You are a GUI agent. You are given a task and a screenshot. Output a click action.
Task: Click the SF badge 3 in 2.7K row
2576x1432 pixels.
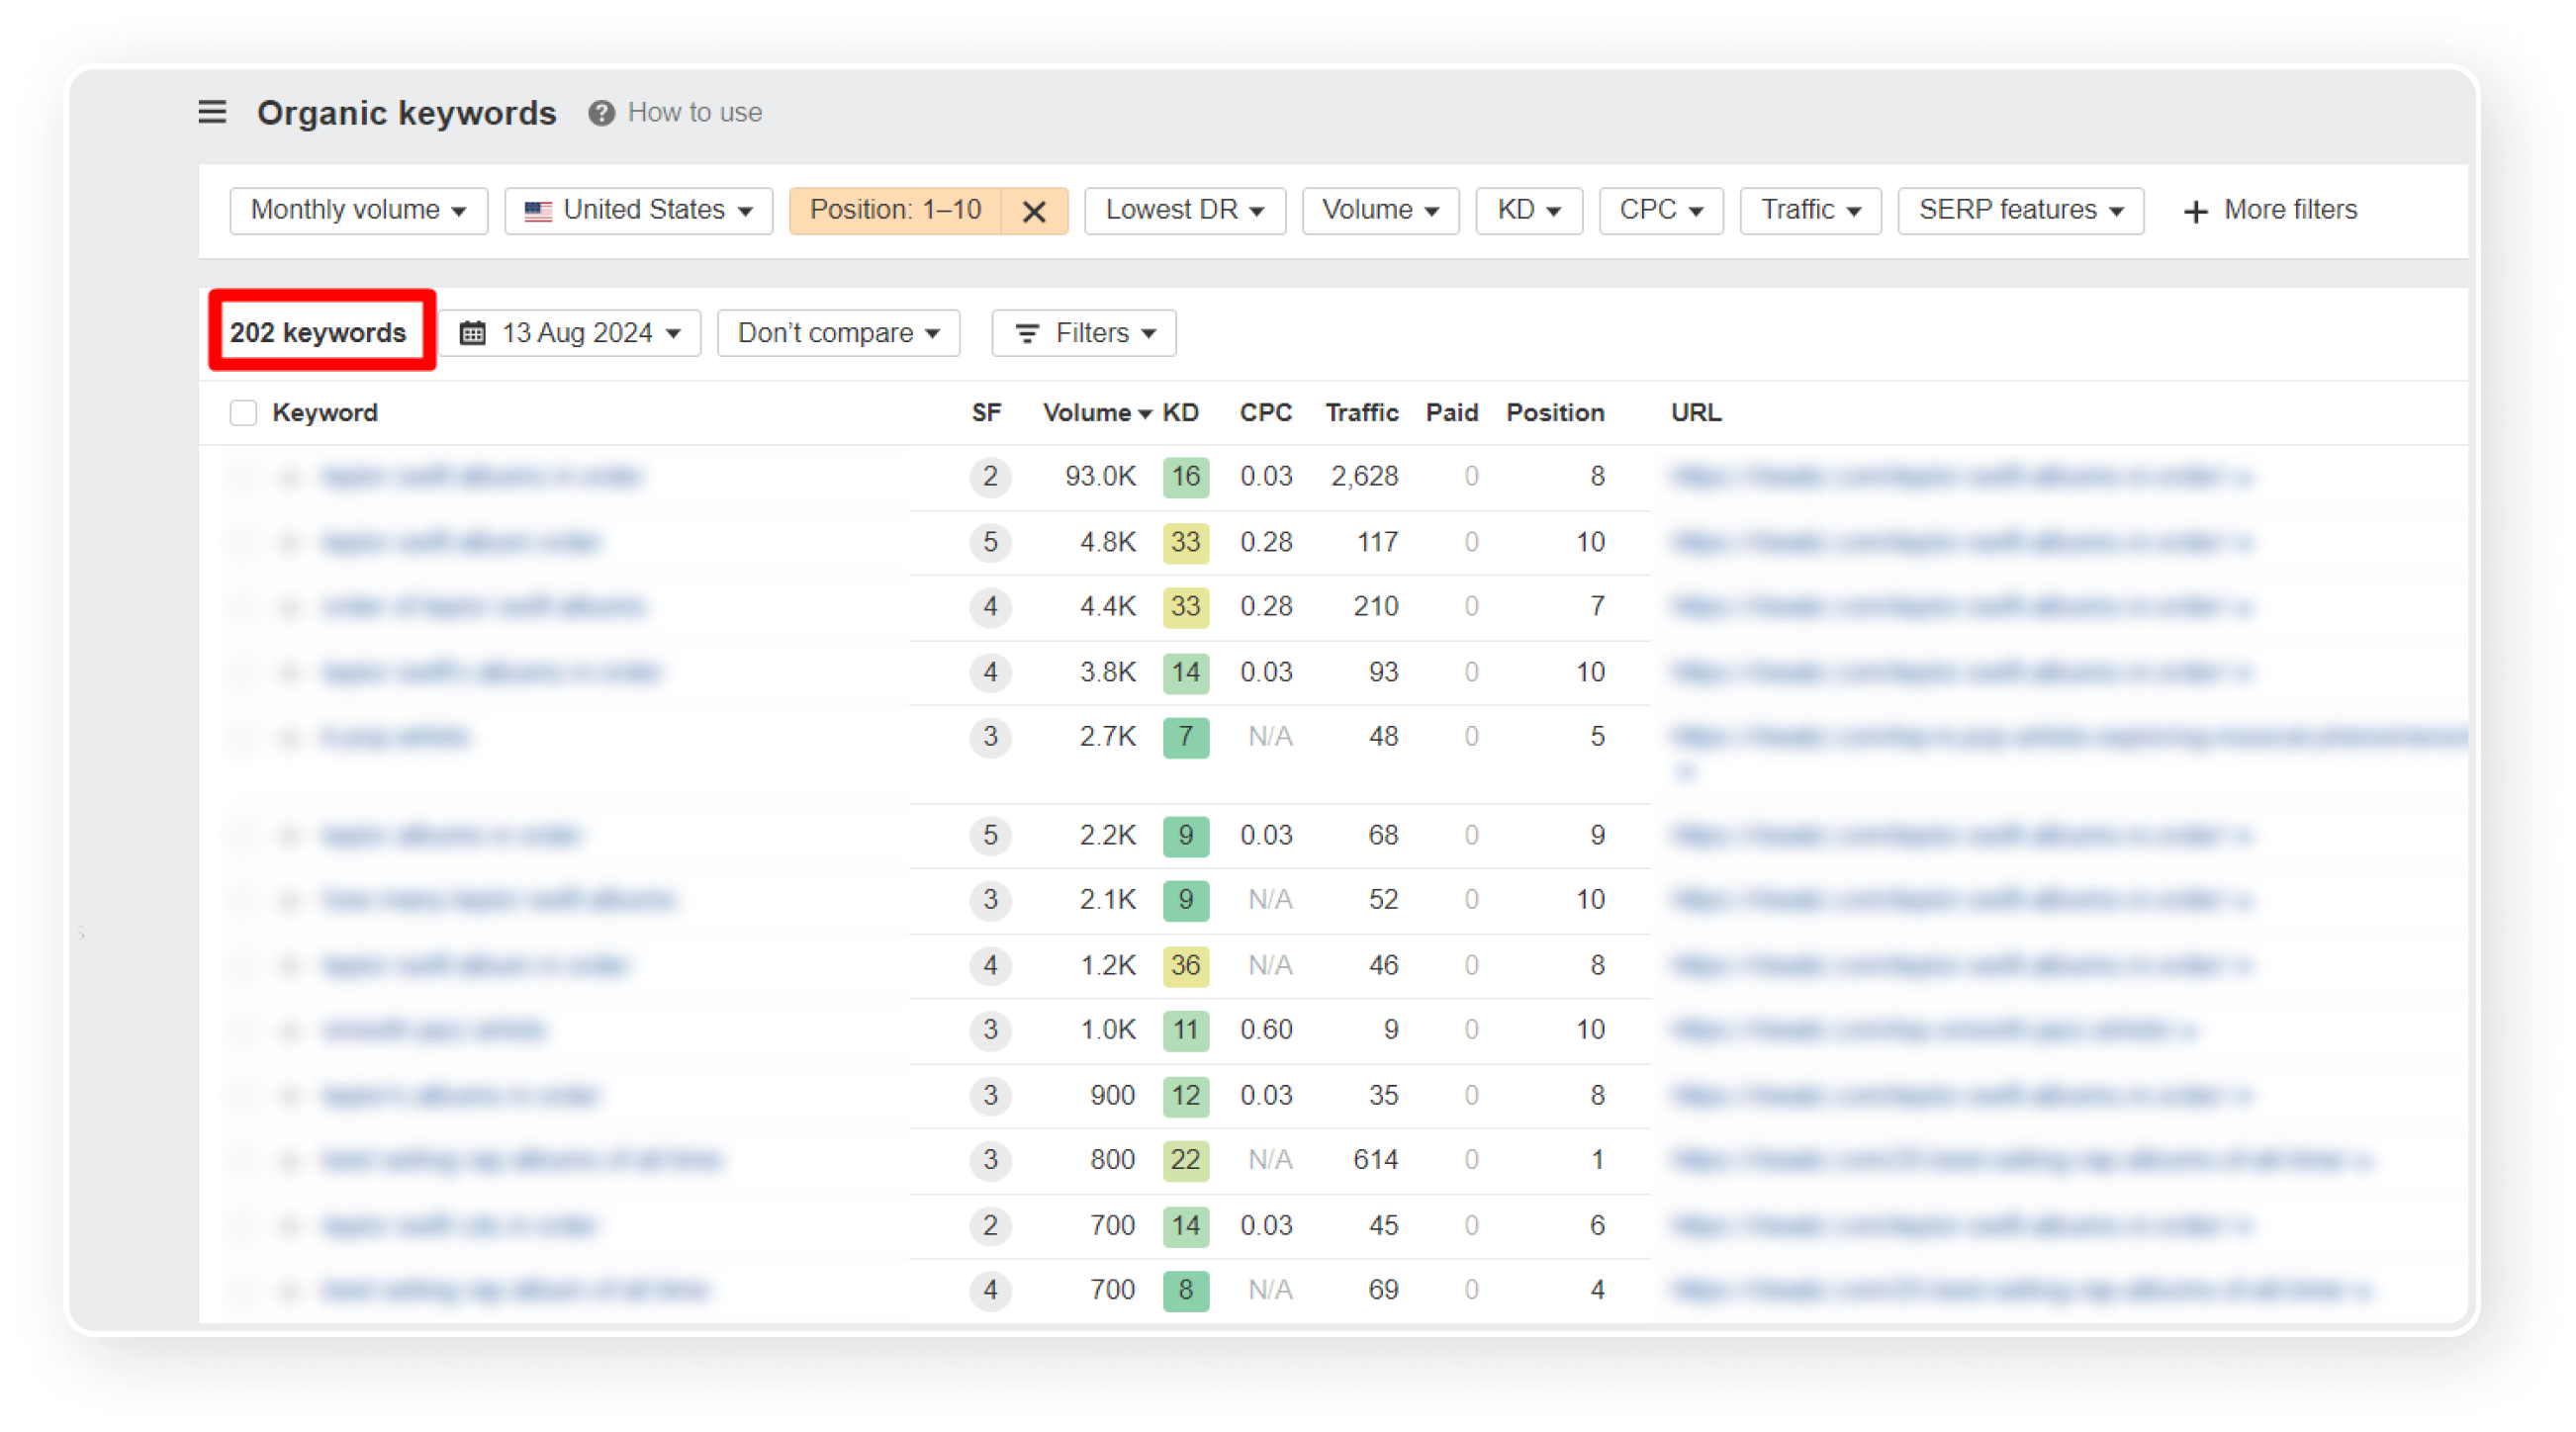(990, 737)
